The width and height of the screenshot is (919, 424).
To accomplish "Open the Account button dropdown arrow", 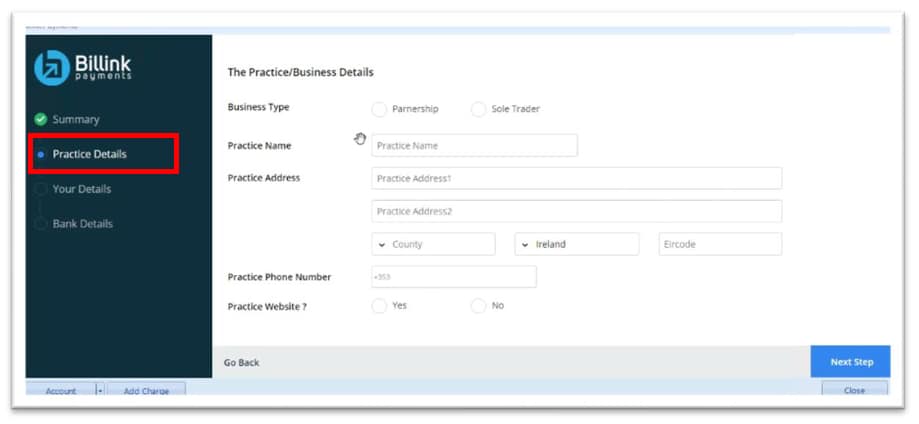I will tap(100, 391).
